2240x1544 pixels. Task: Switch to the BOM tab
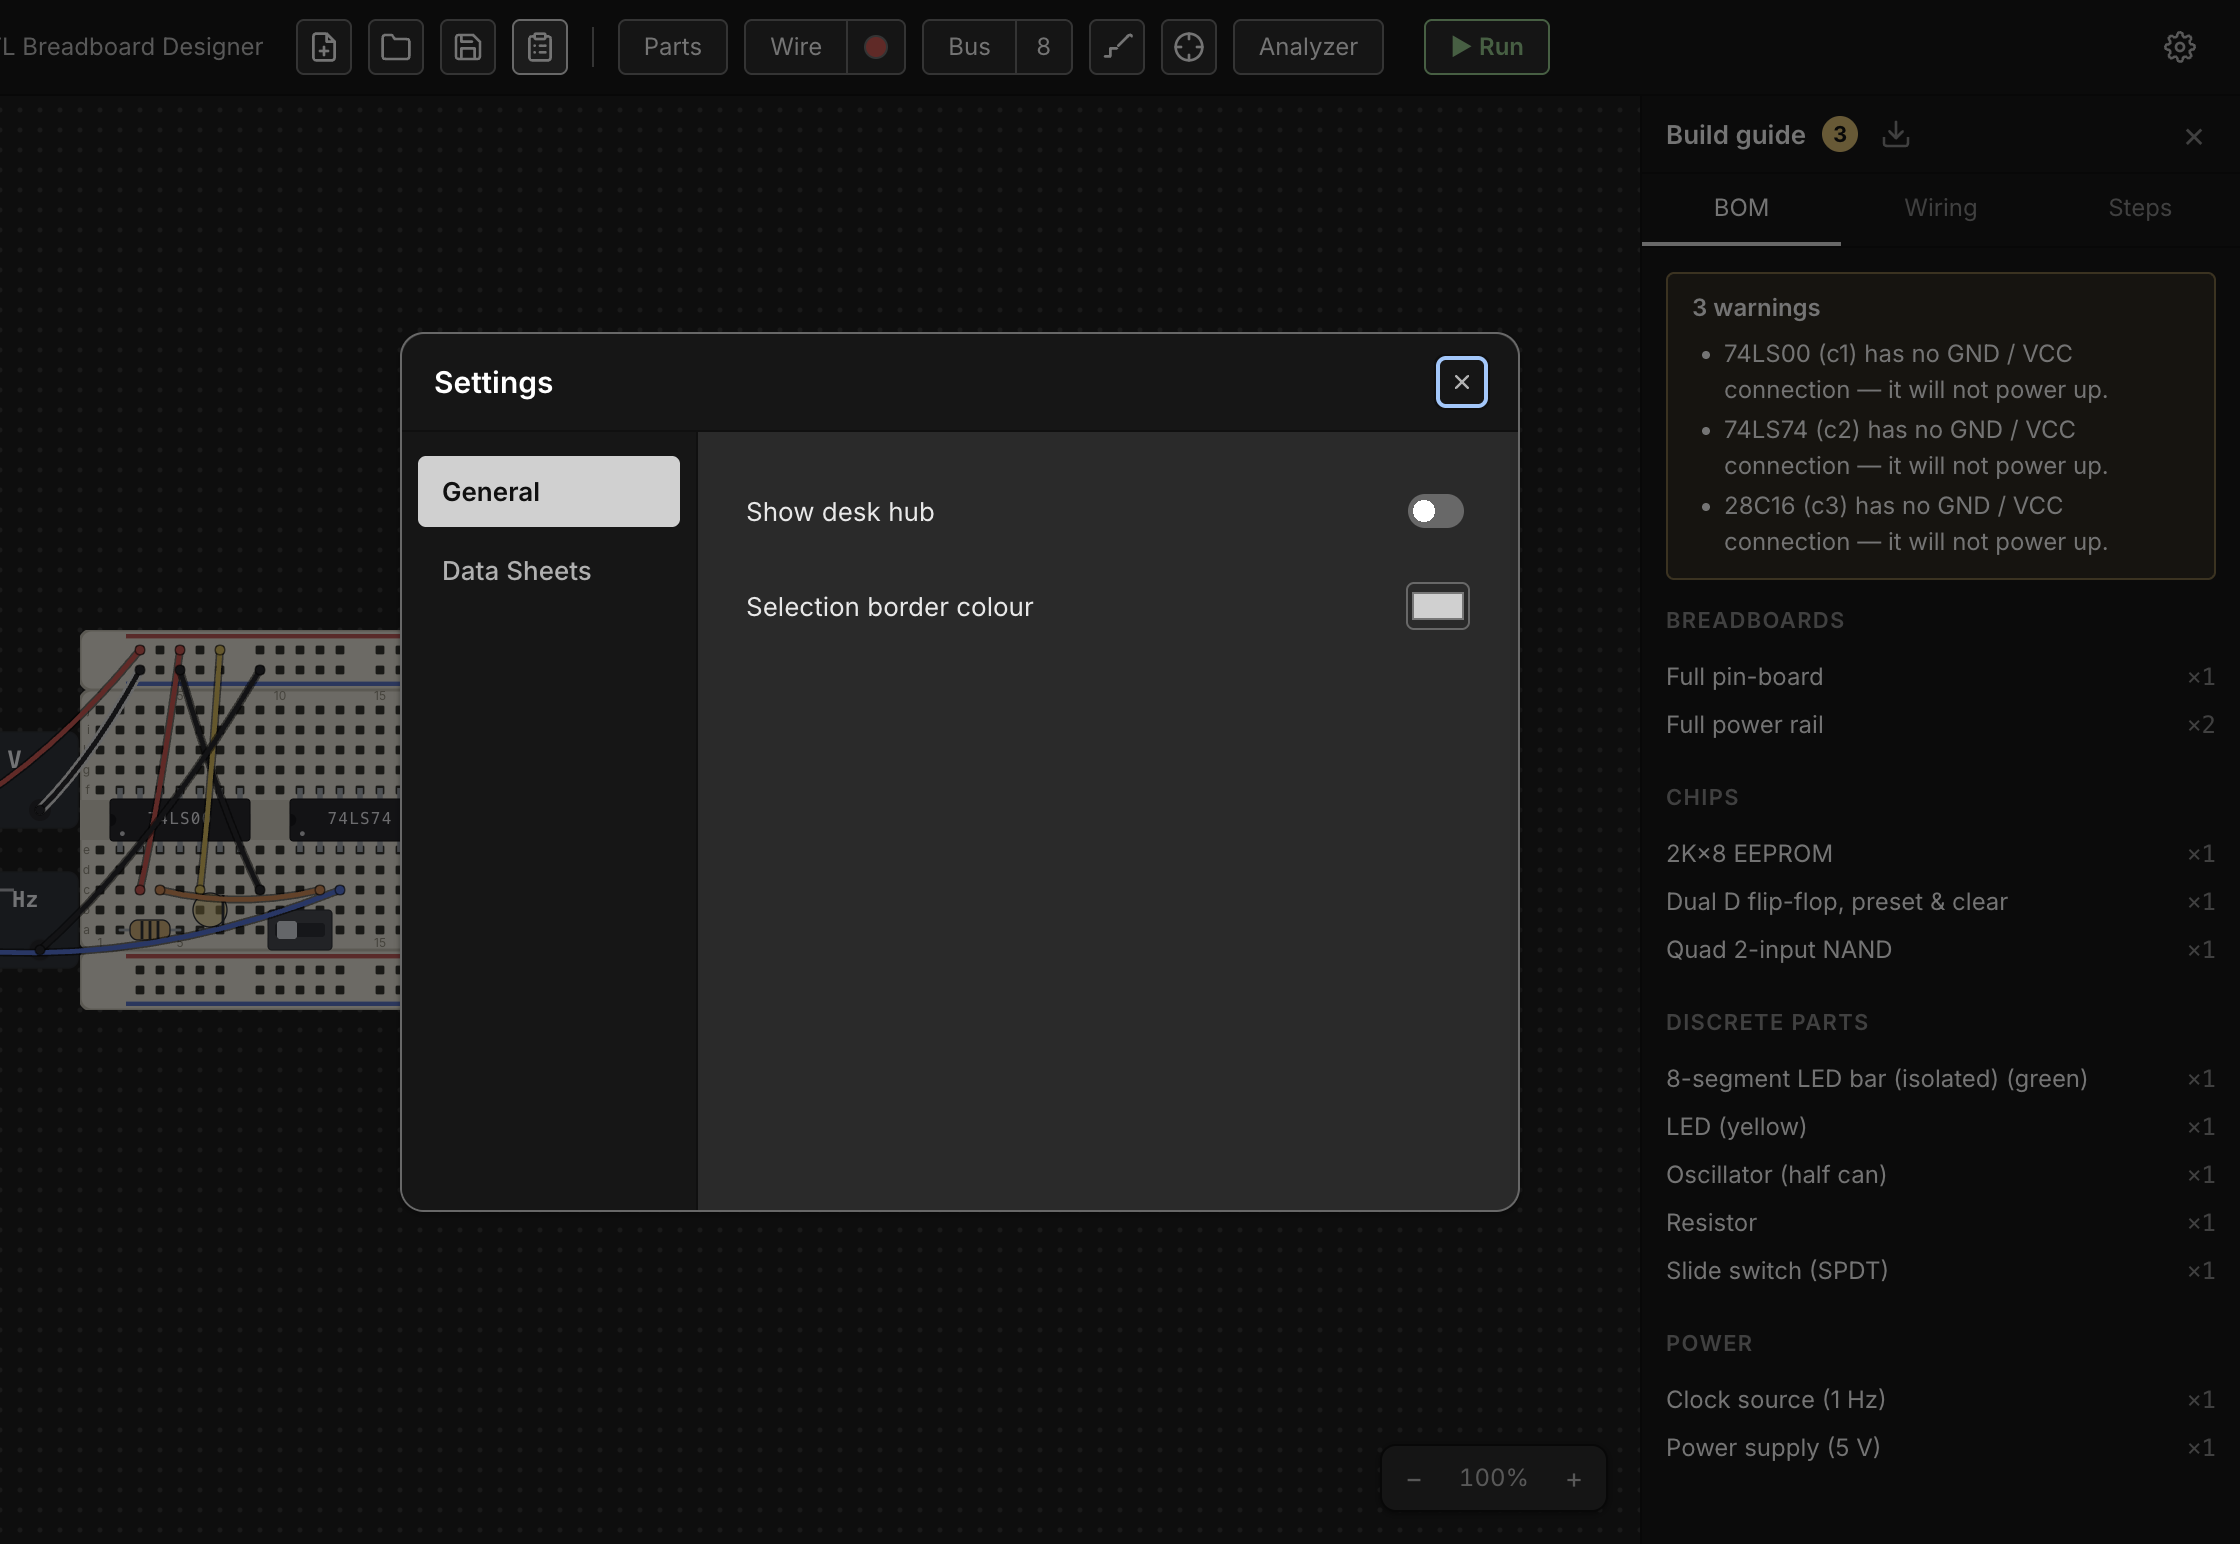click(1741, 208)
